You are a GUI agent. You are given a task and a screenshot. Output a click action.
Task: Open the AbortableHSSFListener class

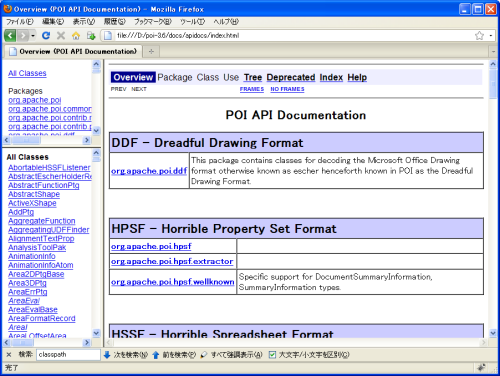tap(49, 168)
